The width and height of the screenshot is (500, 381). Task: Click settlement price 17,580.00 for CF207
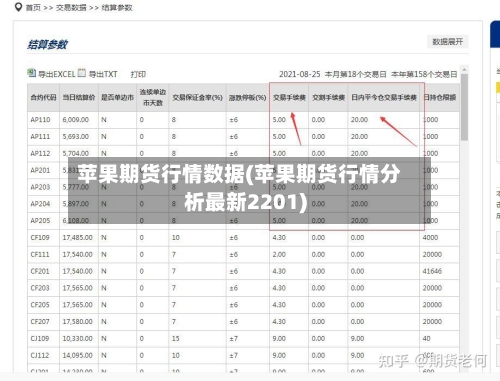pyautogui.click(x=77, y=322)
